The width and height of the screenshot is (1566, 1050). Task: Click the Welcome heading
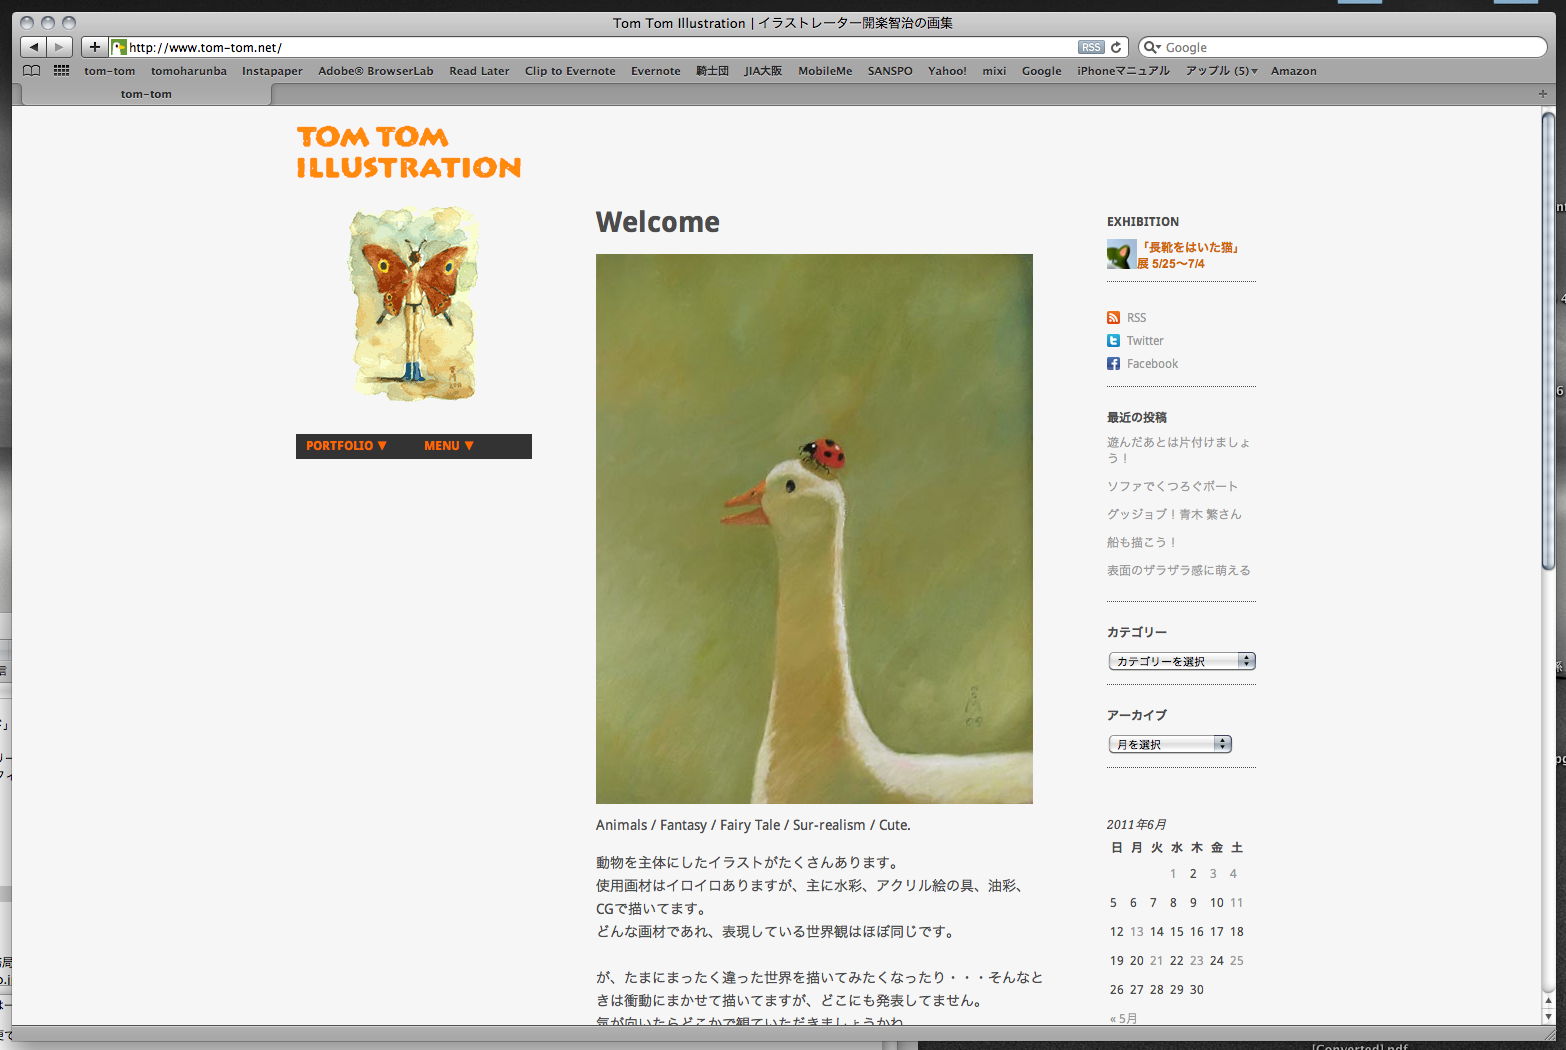pos(657,222)
